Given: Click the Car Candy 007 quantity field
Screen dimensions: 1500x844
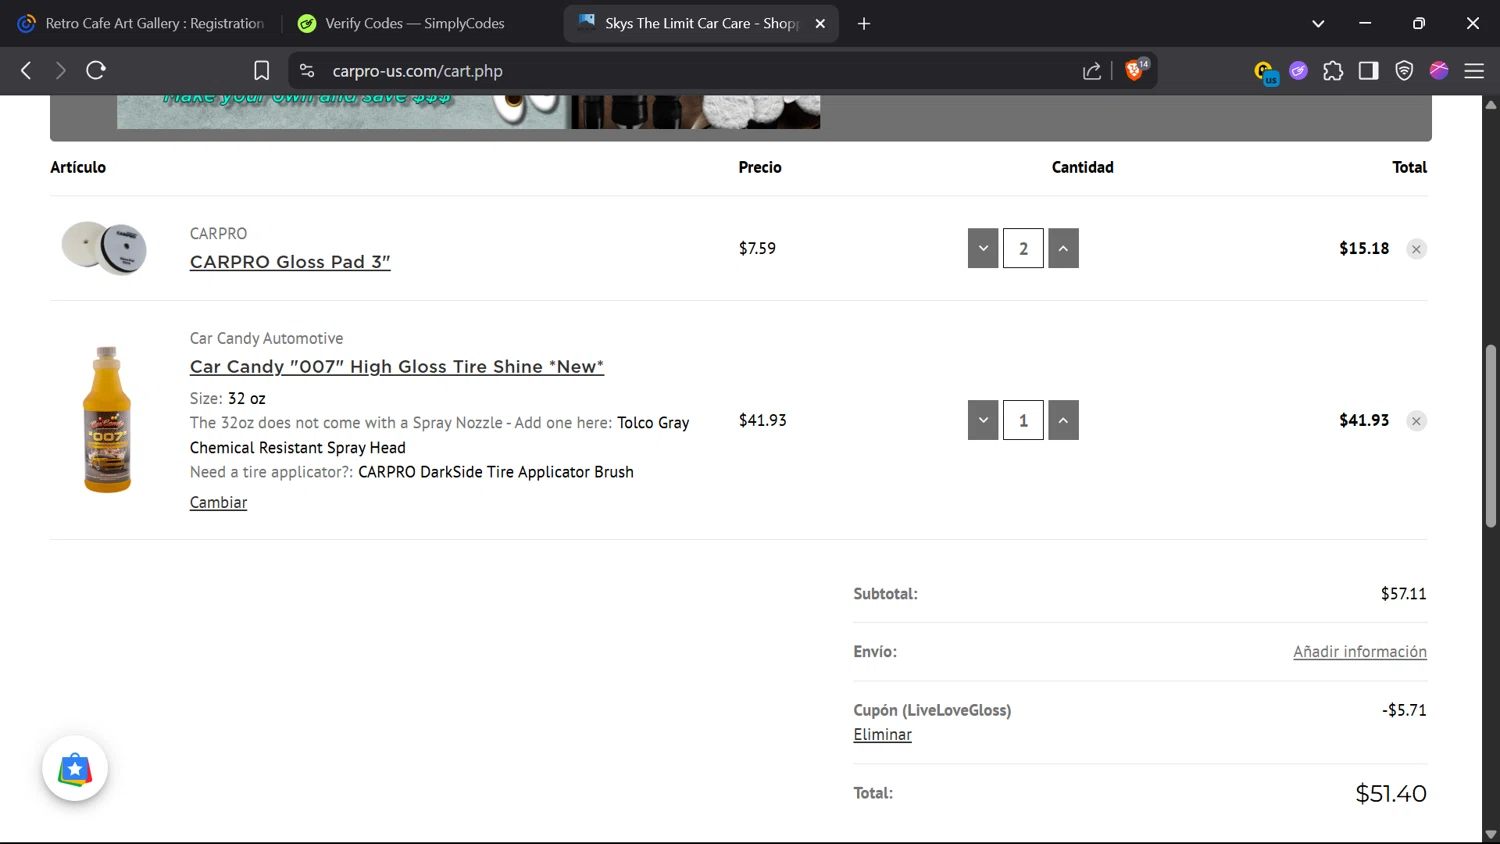Looking at the screenshot, I should (x=1023, y=420).
